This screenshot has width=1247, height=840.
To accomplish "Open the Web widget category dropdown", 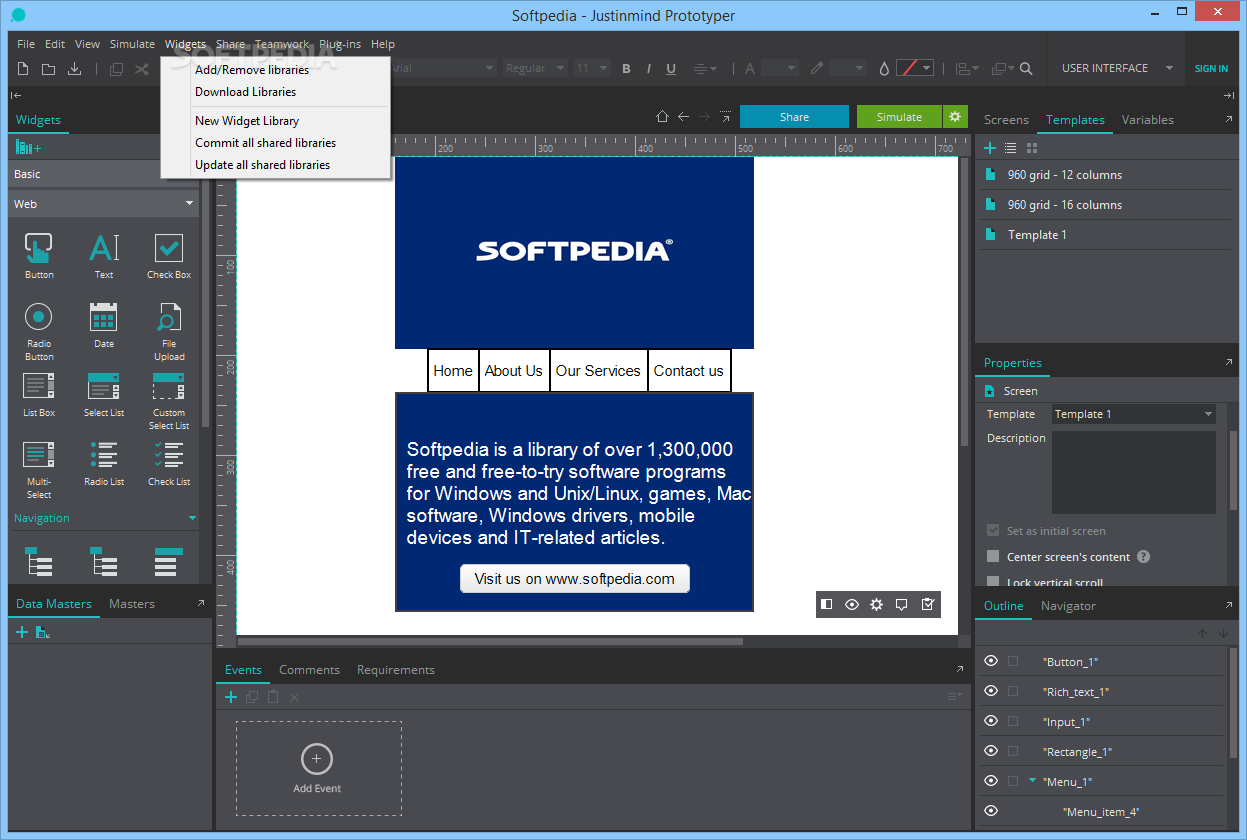I will point(103,204).
